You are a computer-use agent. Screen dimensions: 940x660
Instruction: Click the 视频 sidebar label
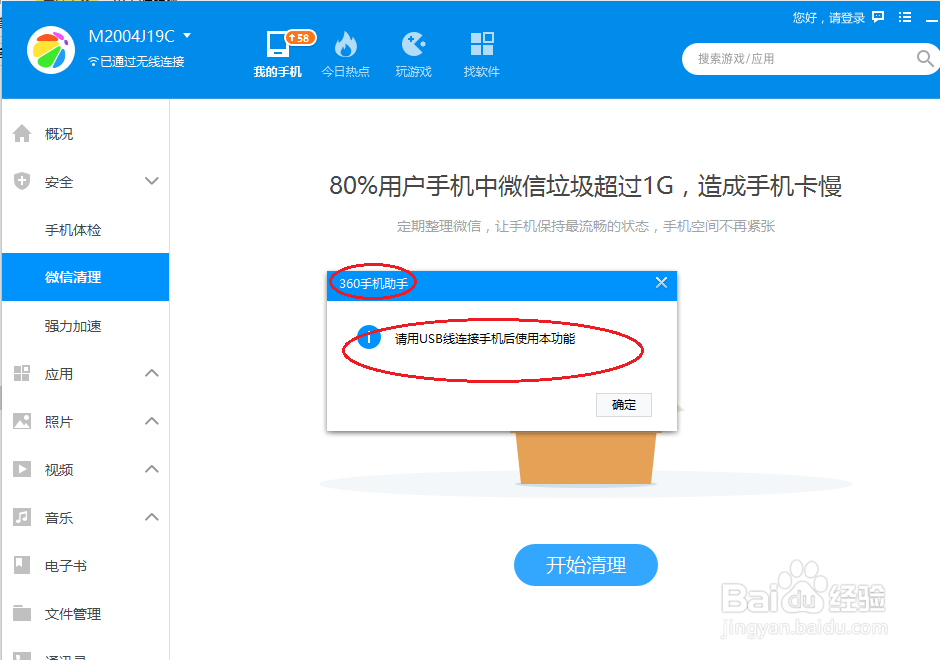coord(59,470)
